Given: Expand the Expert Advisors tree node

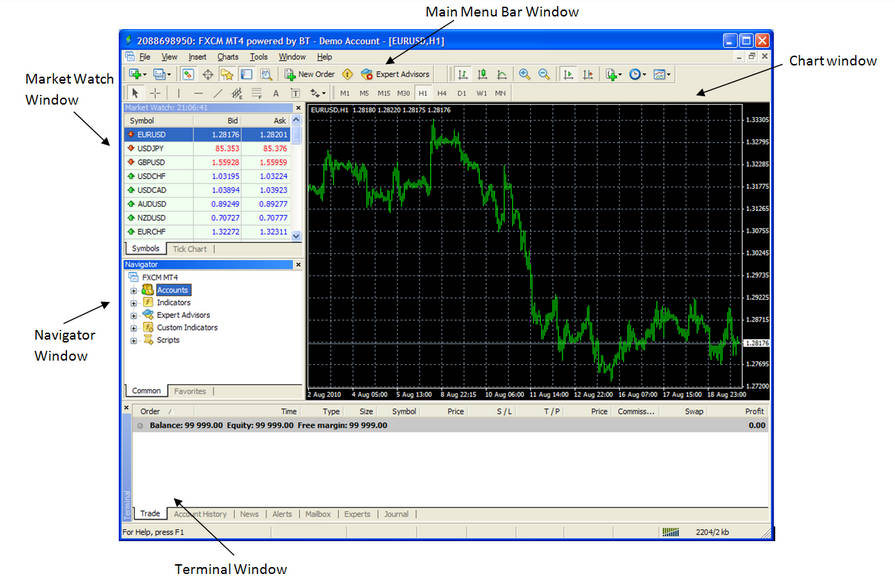Looking at the screenshot, I should [134, 315].
